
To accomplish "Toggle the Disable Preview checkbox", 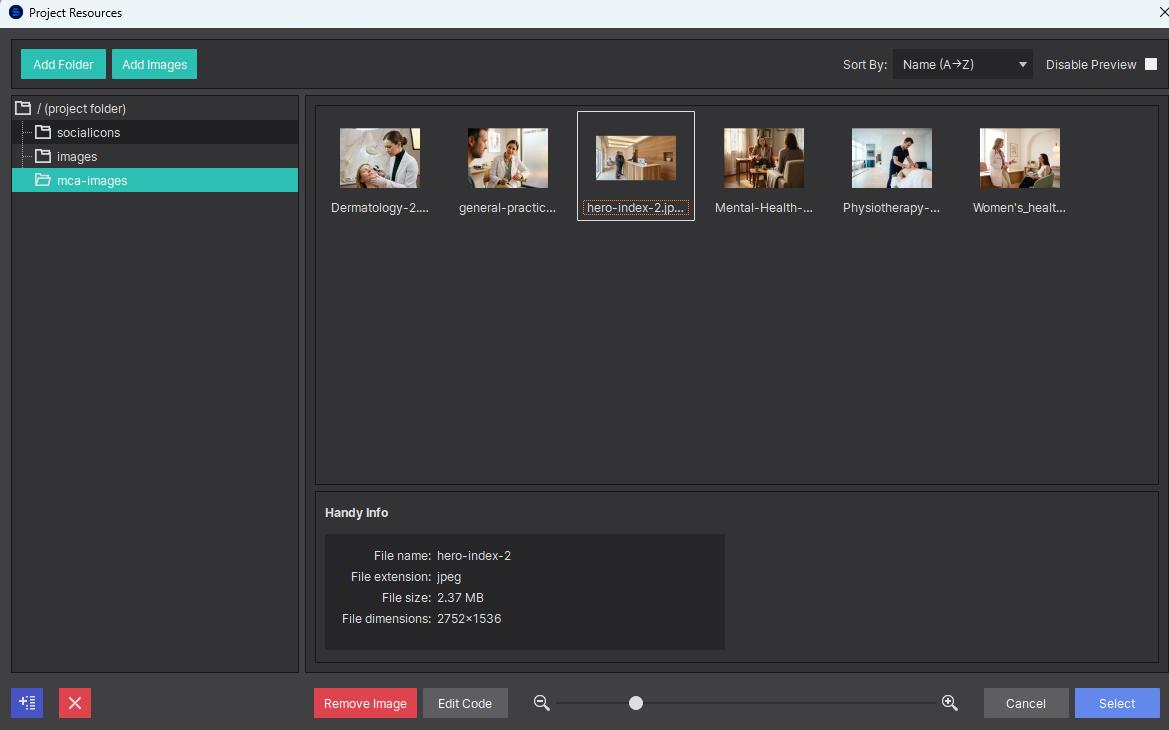I will (1151, 64).
